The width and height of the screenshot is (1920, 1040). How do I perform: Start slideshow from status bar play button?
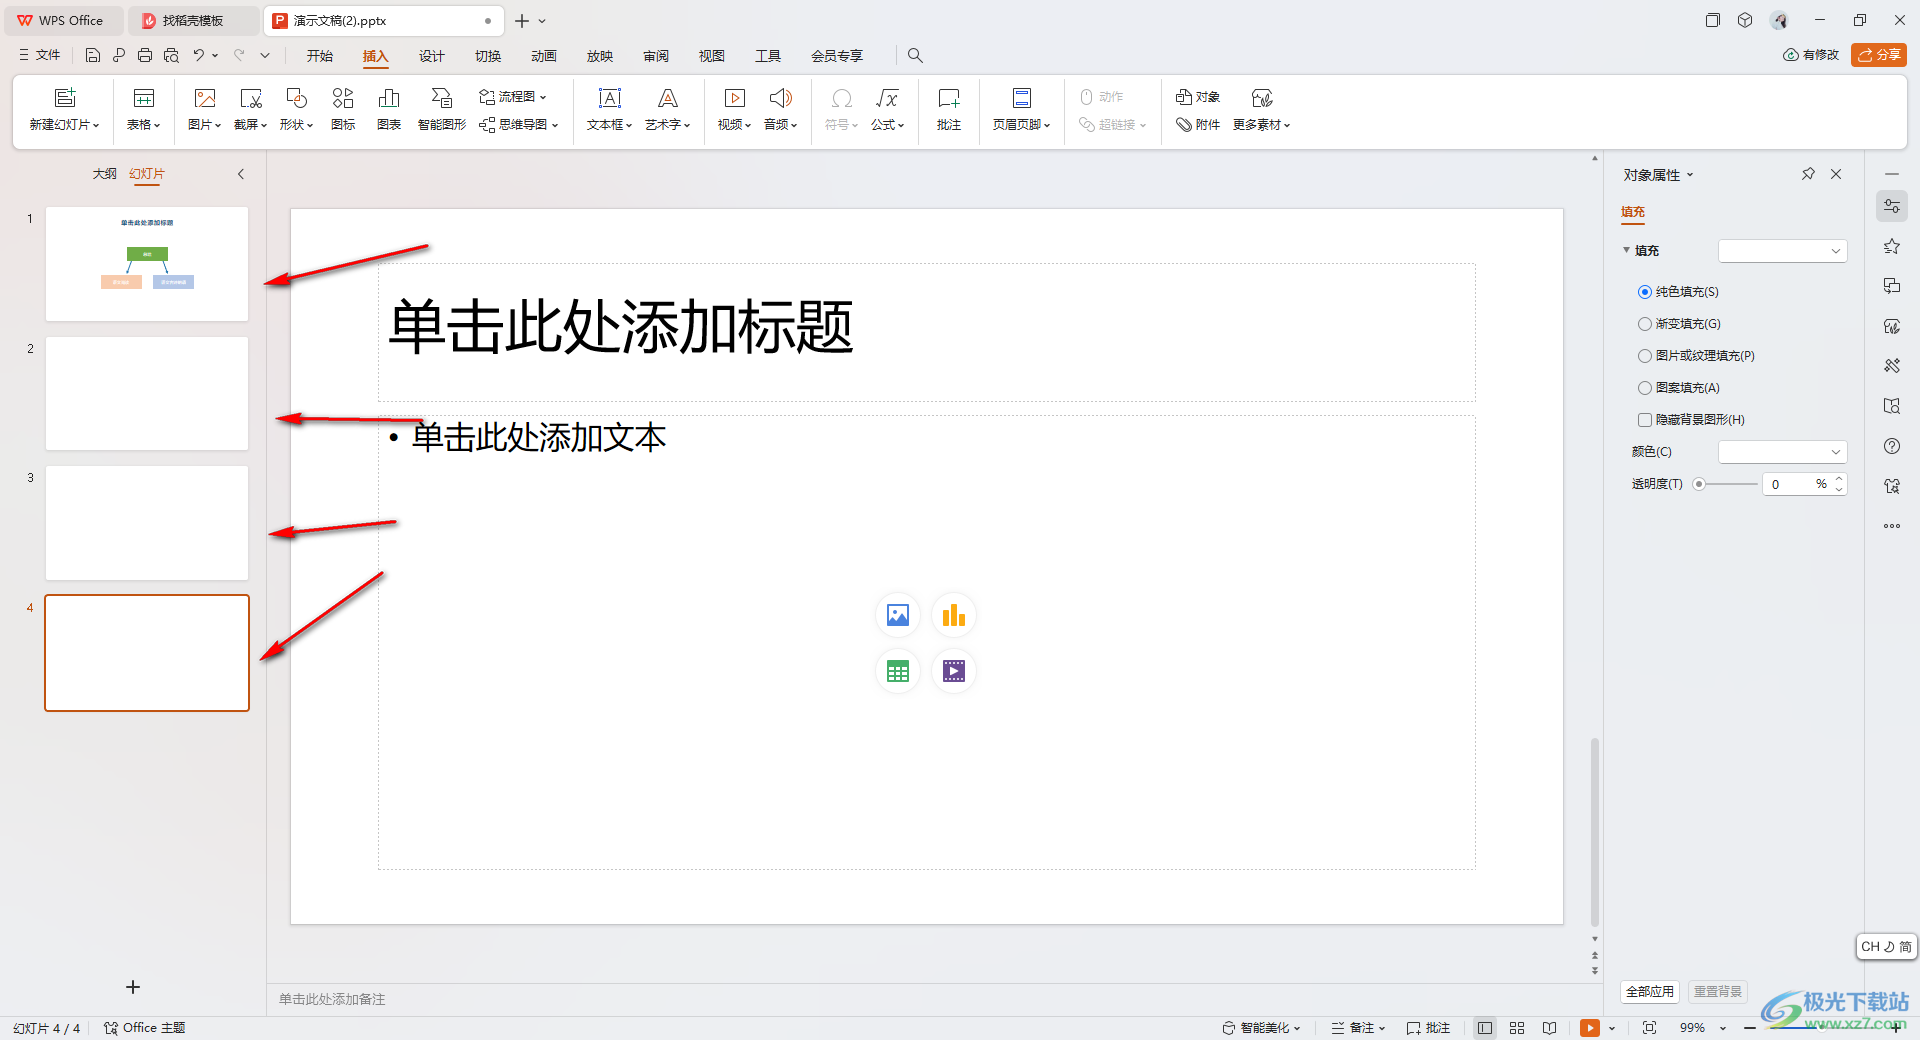click(x=1590, y=1028)
